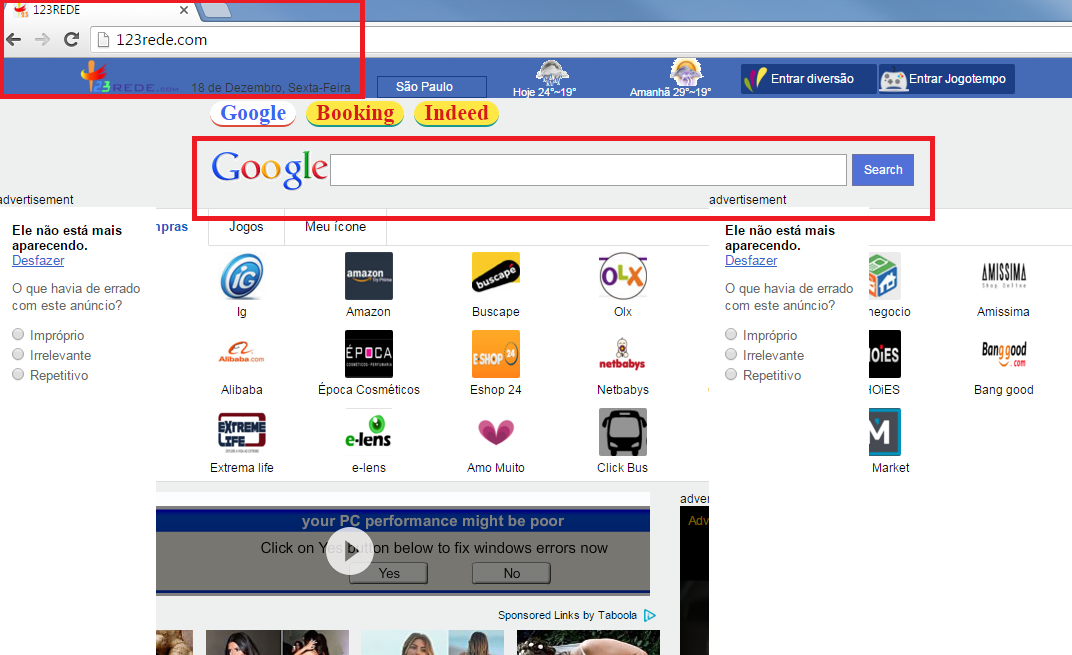This screenshot has width=1072, height=655.
Task: Open the Buscape shortcut icon
Action: click(495, 276)
